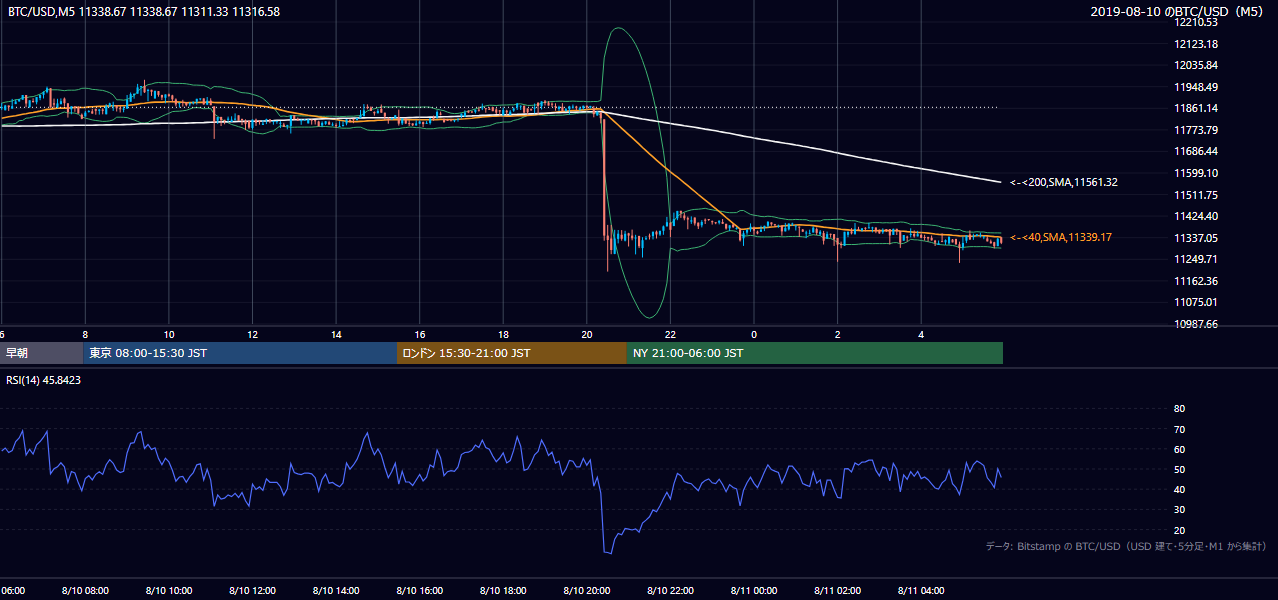
Task: Click date label 8/10 20:00
Action: [x=587, y=591]
